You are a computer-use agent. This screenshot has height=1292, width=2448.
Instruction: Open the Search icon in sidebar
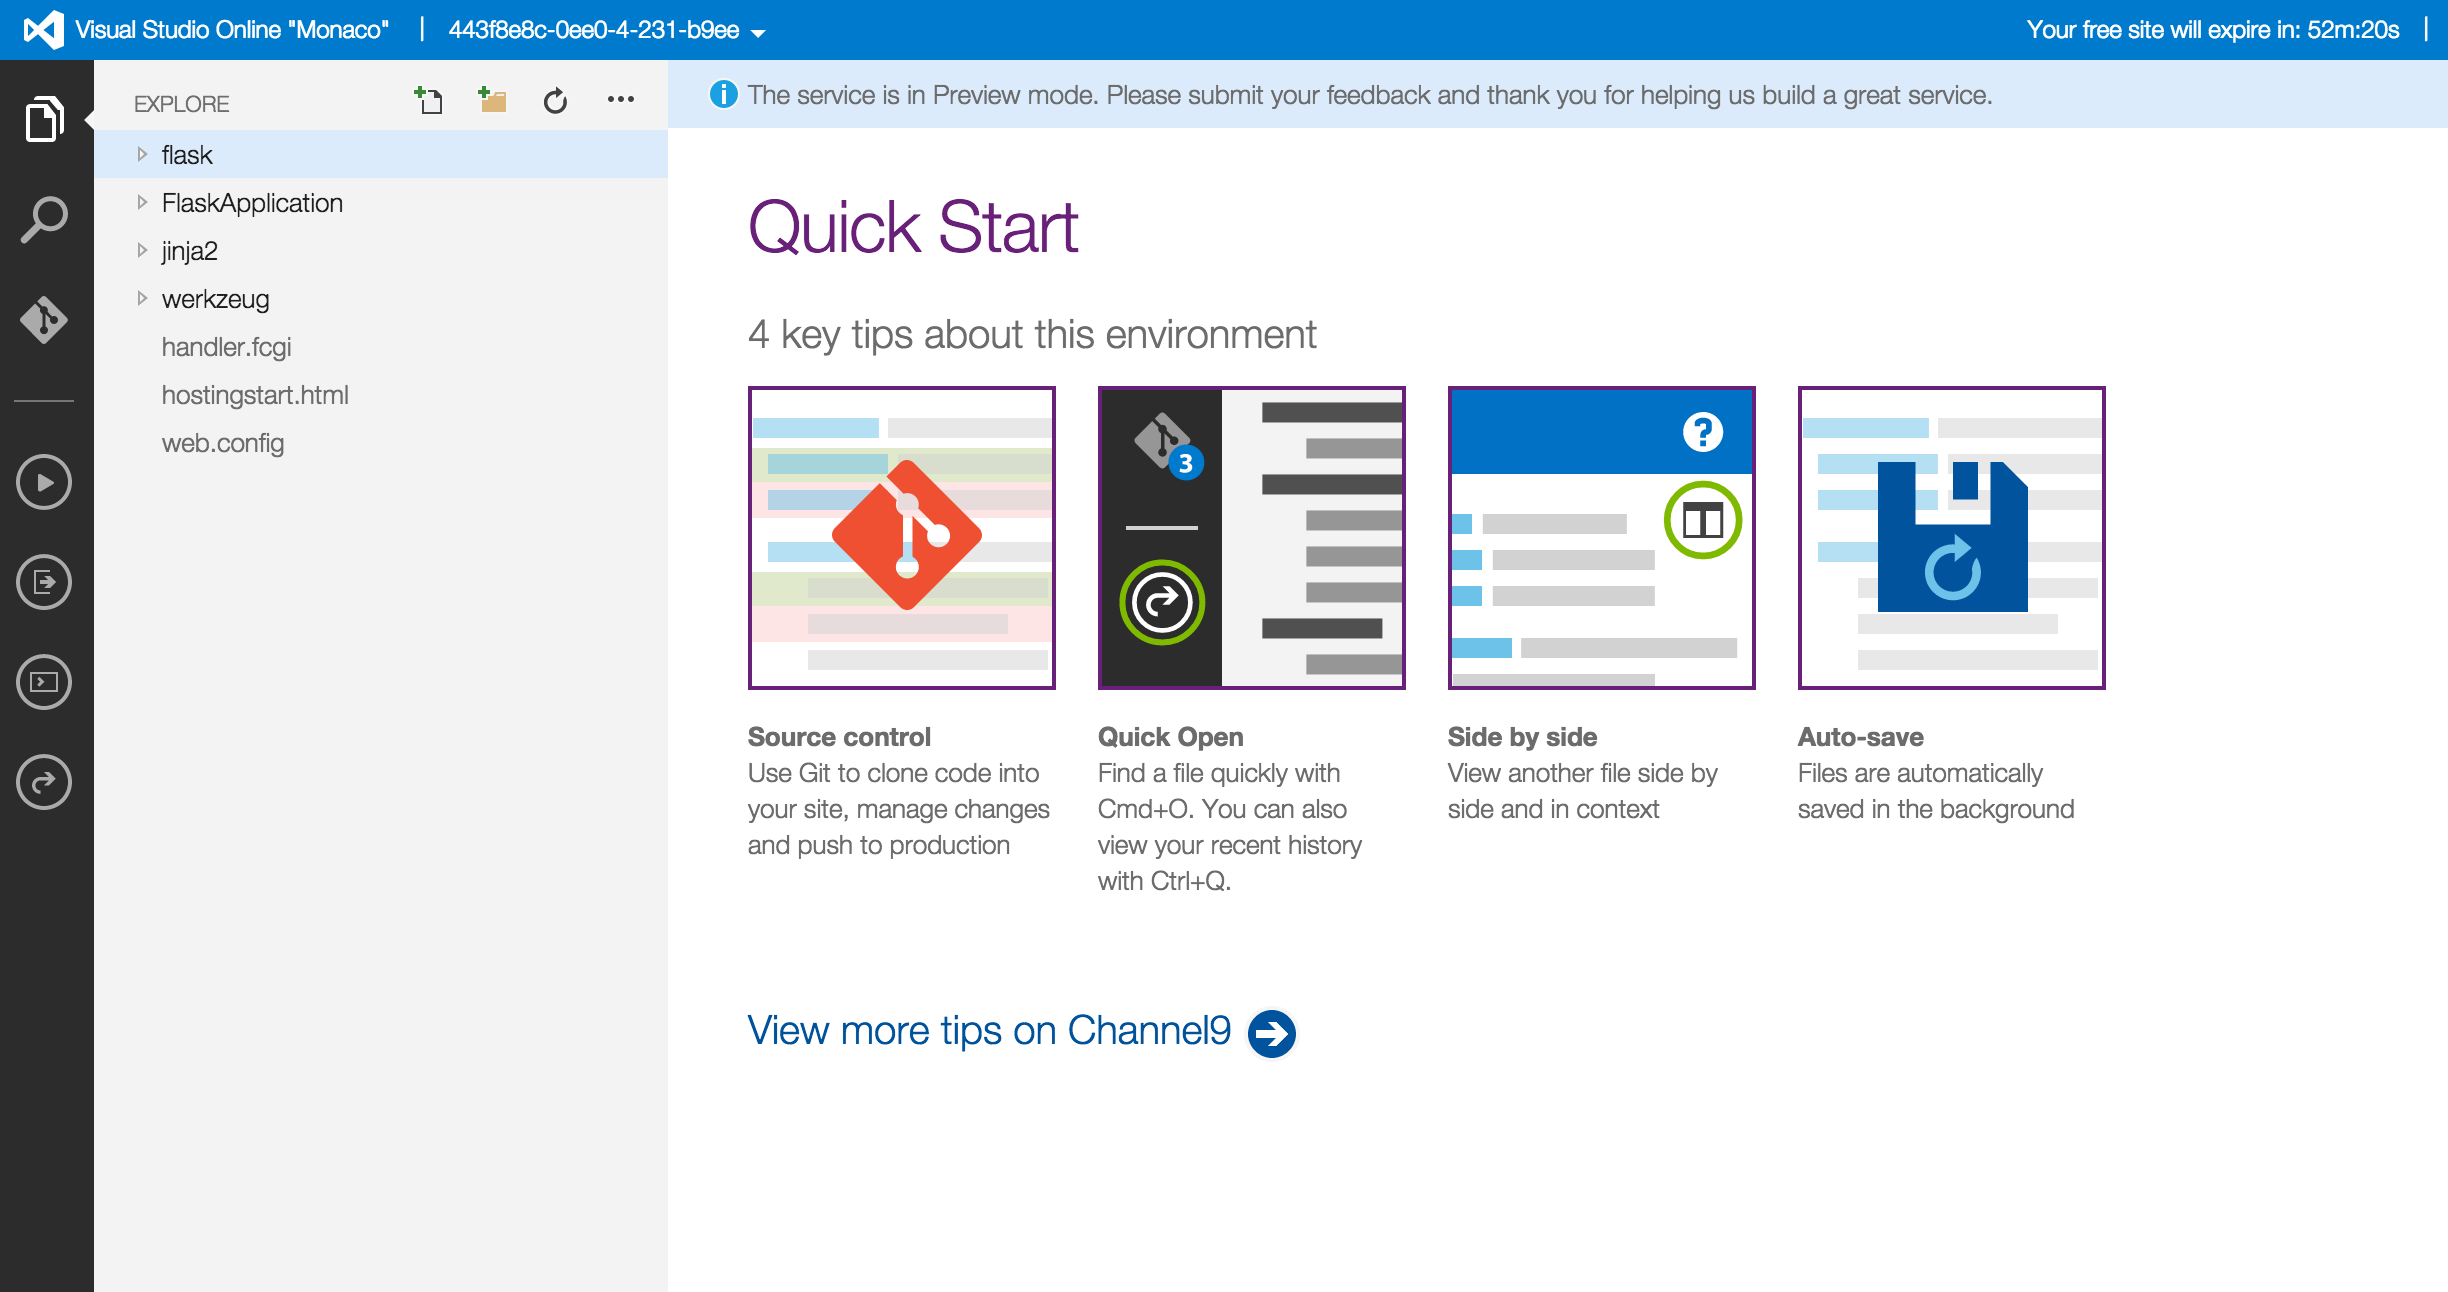click(x=44, y=219)
